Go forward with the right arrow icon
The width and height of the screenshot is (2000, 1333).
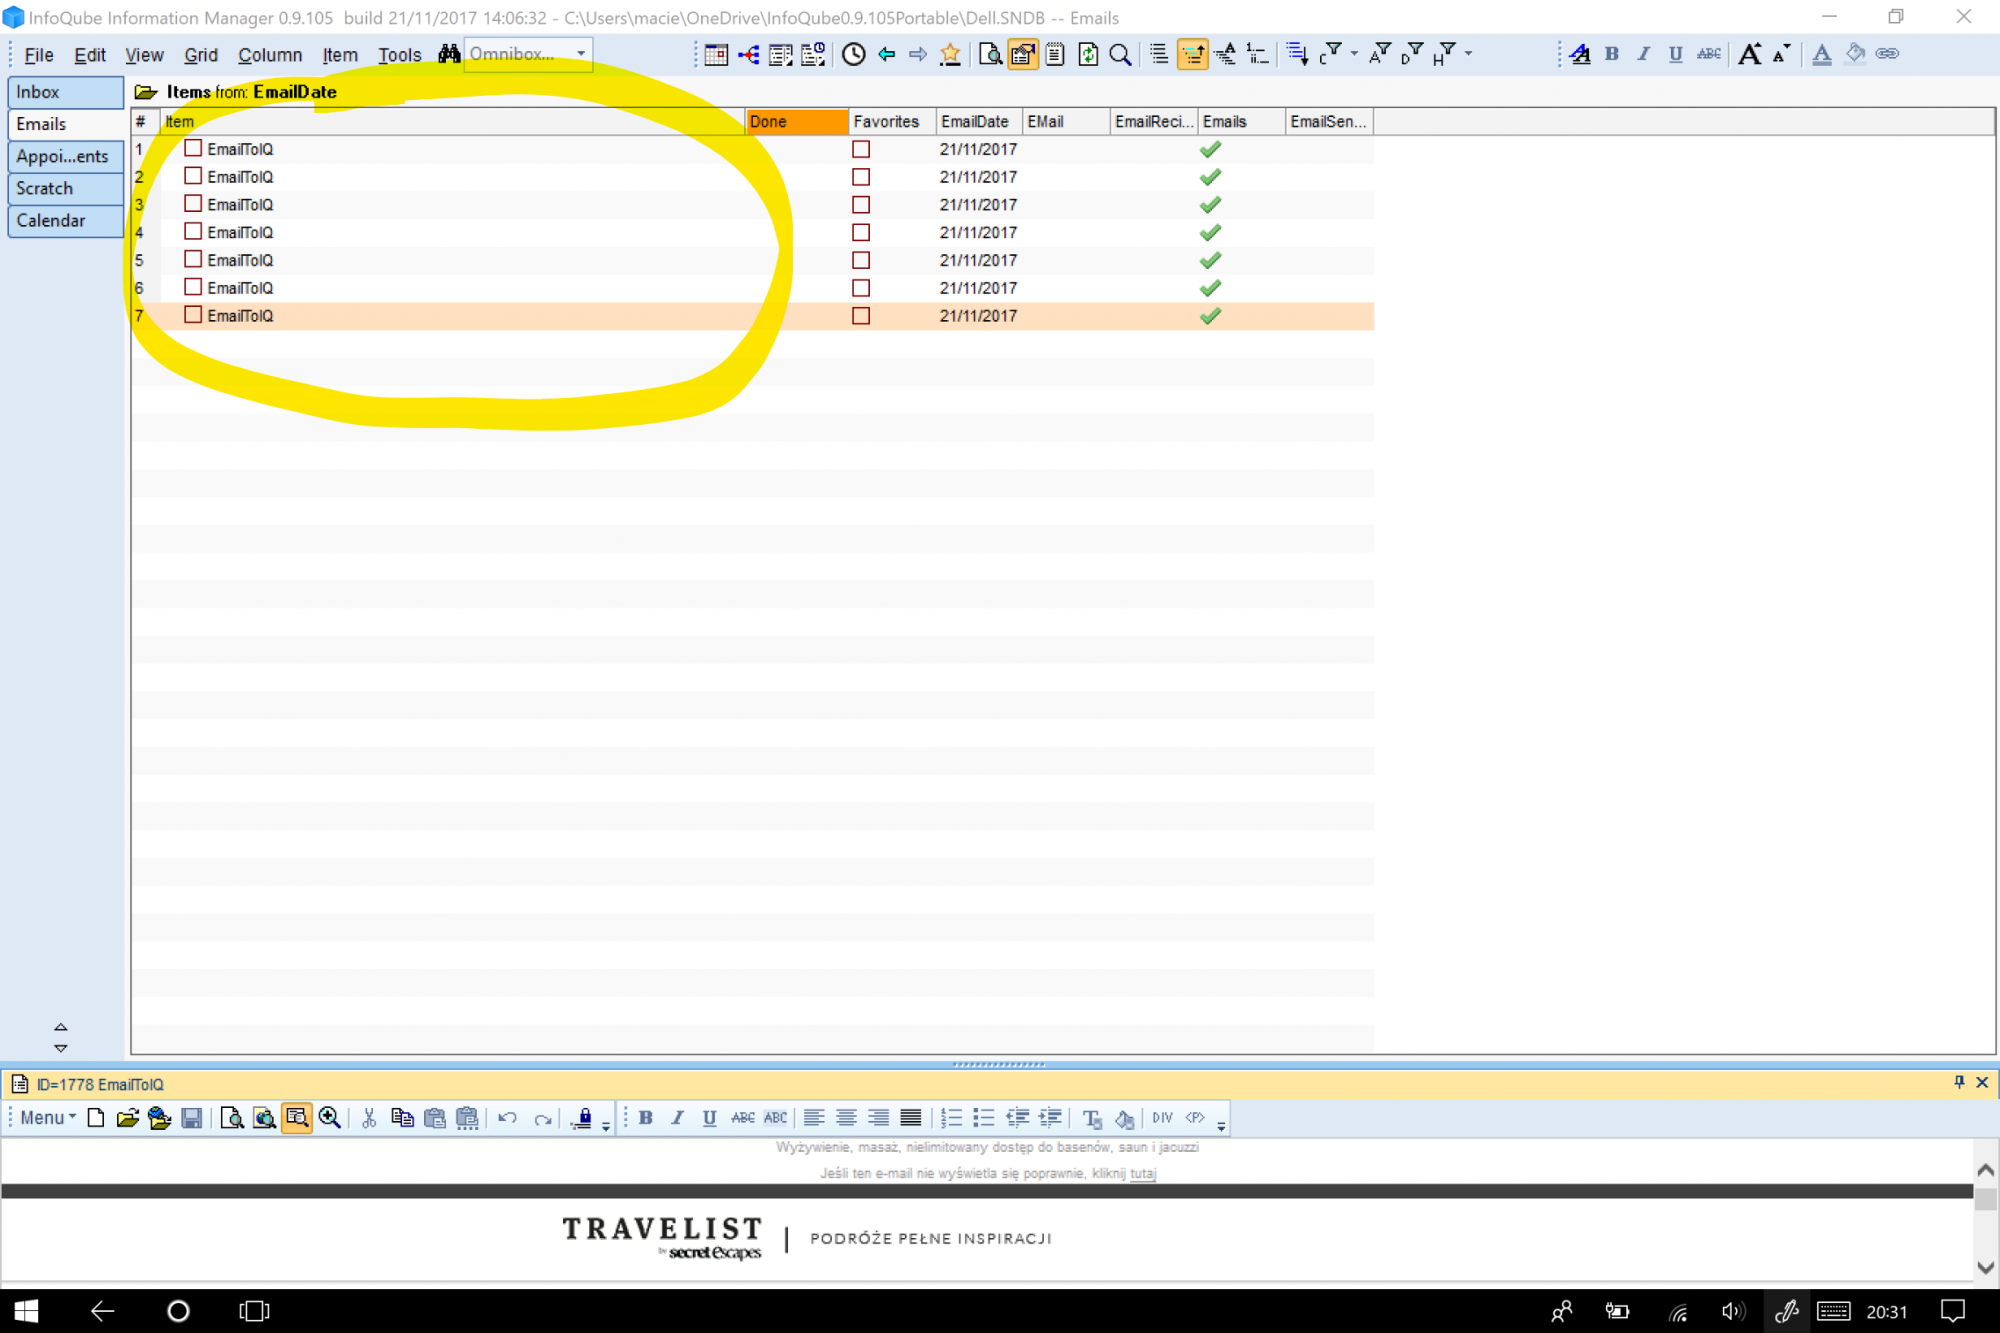[917, 55]
